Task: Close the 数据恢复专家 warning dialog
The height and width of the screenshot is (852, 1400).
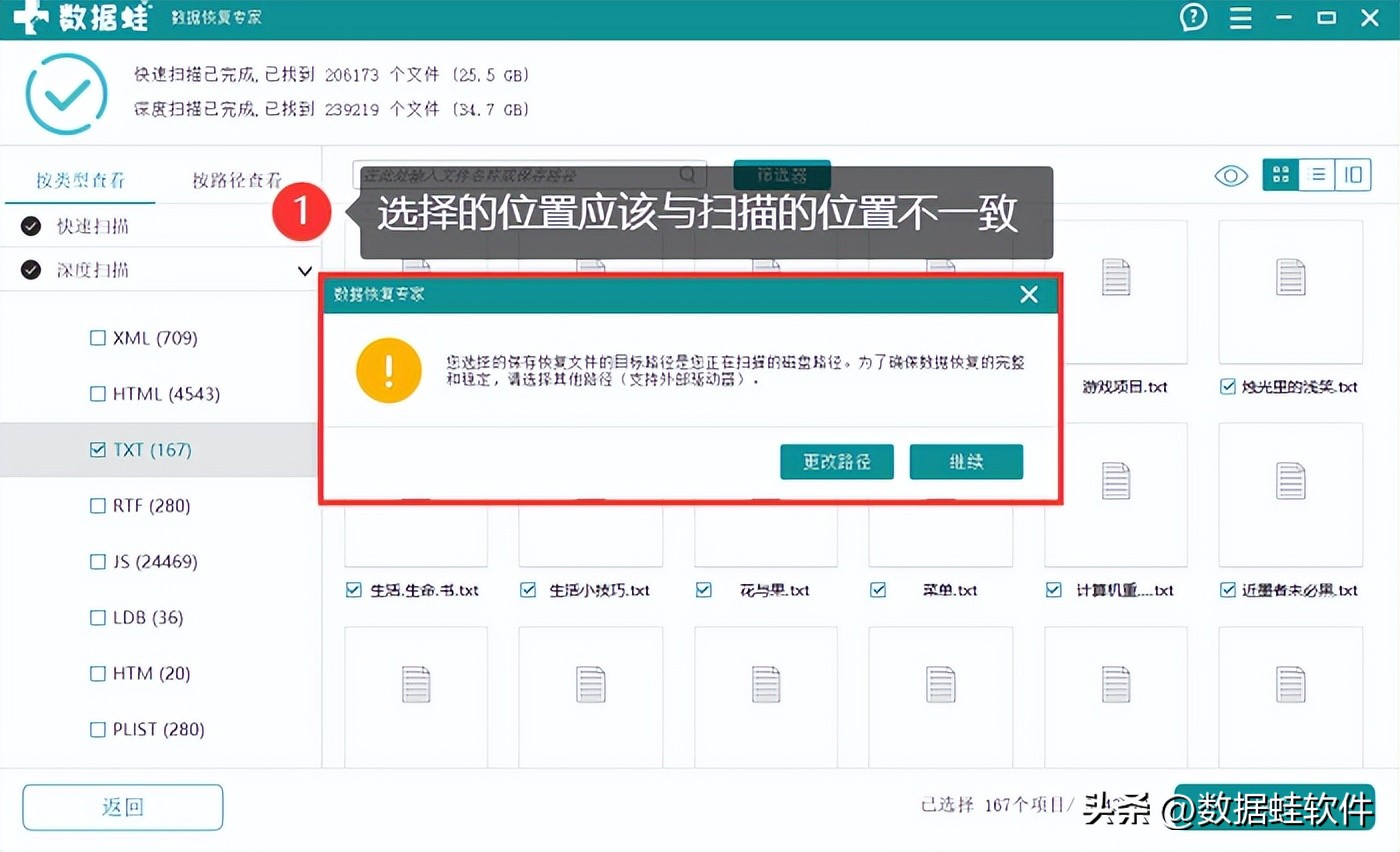Action: pos(1028,294)
